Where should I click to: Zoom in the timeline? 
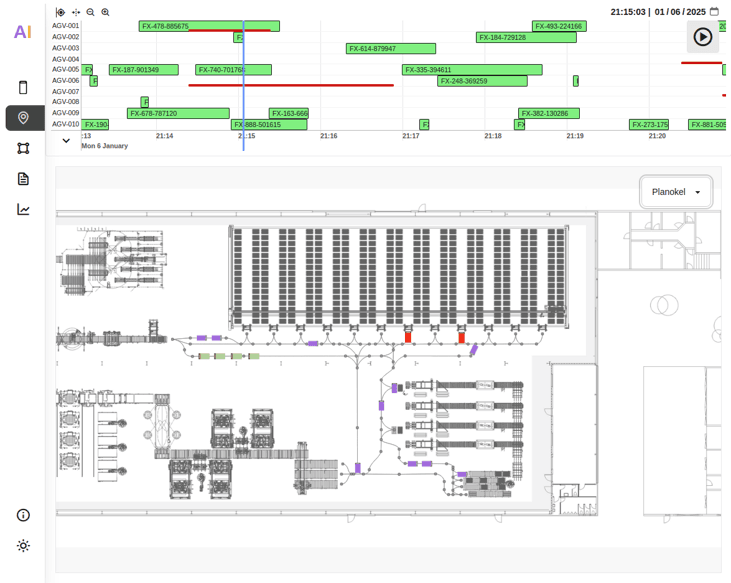pyautogui.click(x=105, y=12)
